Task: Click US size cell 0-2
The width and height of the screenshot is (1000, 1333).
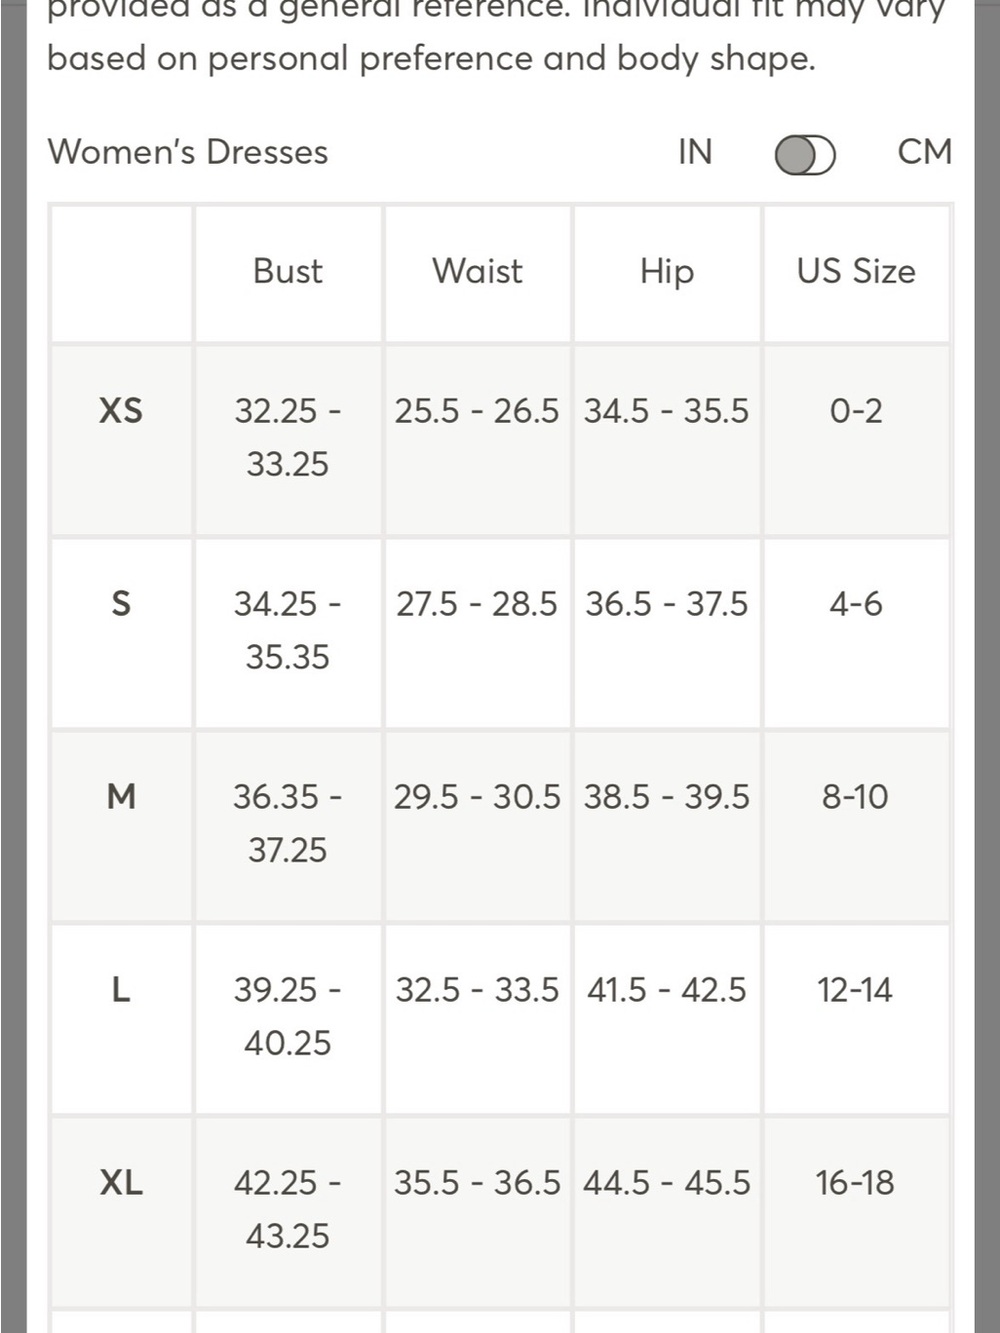Action: coord(856,411)
